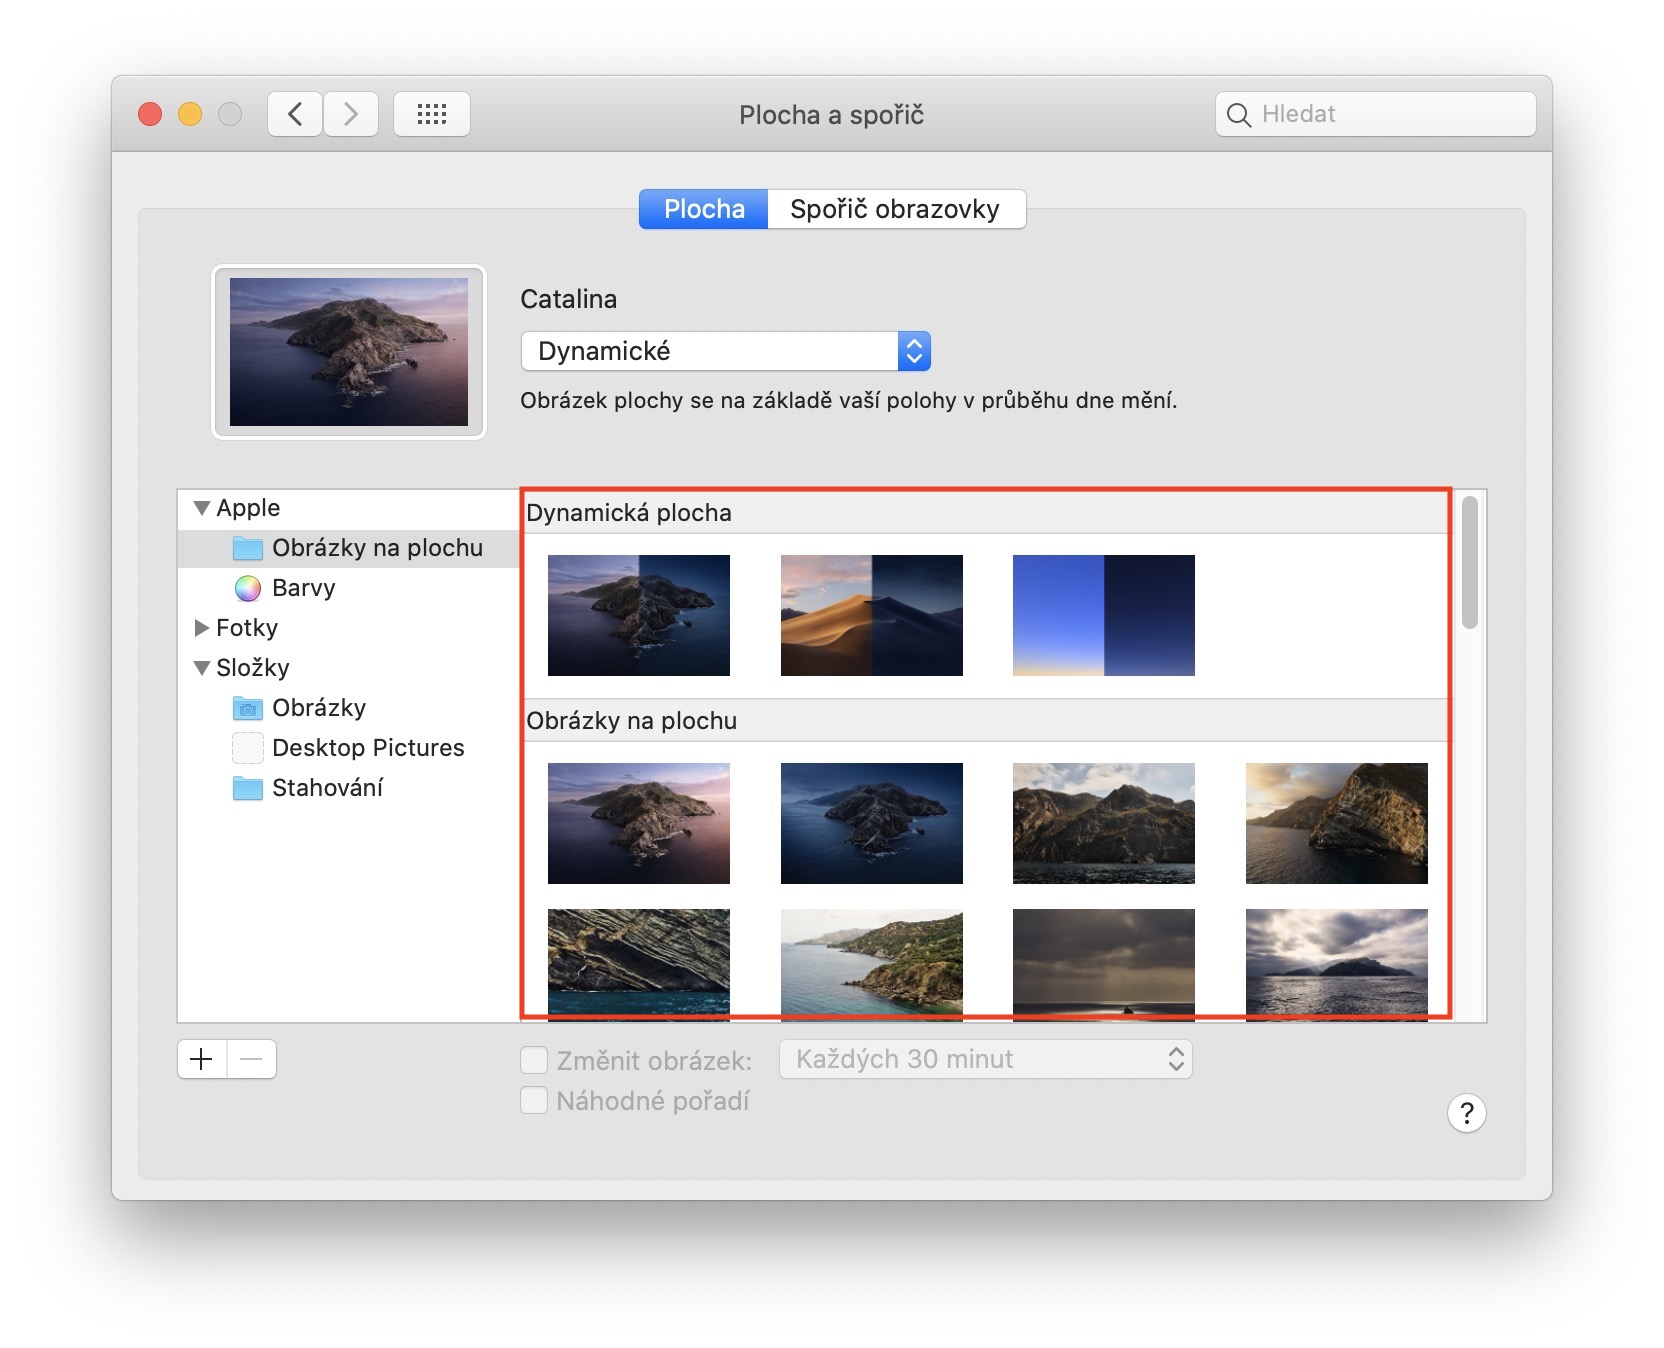The height and width of the screenshot is (1348, 1664).
Task: Choose the Mojave desert dynamic wallpaper
Action: (x=871, y=615)
